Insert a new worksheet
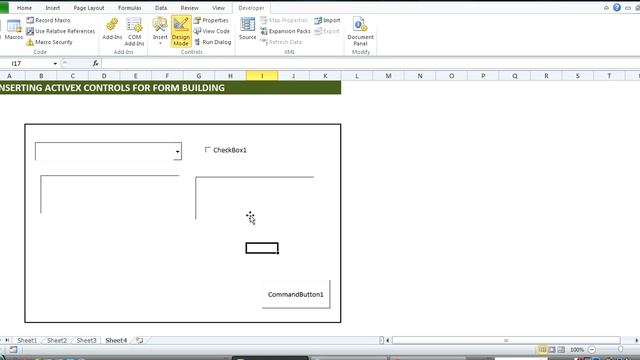Viewport: 640px width, 360px height. tap(140, 340)
